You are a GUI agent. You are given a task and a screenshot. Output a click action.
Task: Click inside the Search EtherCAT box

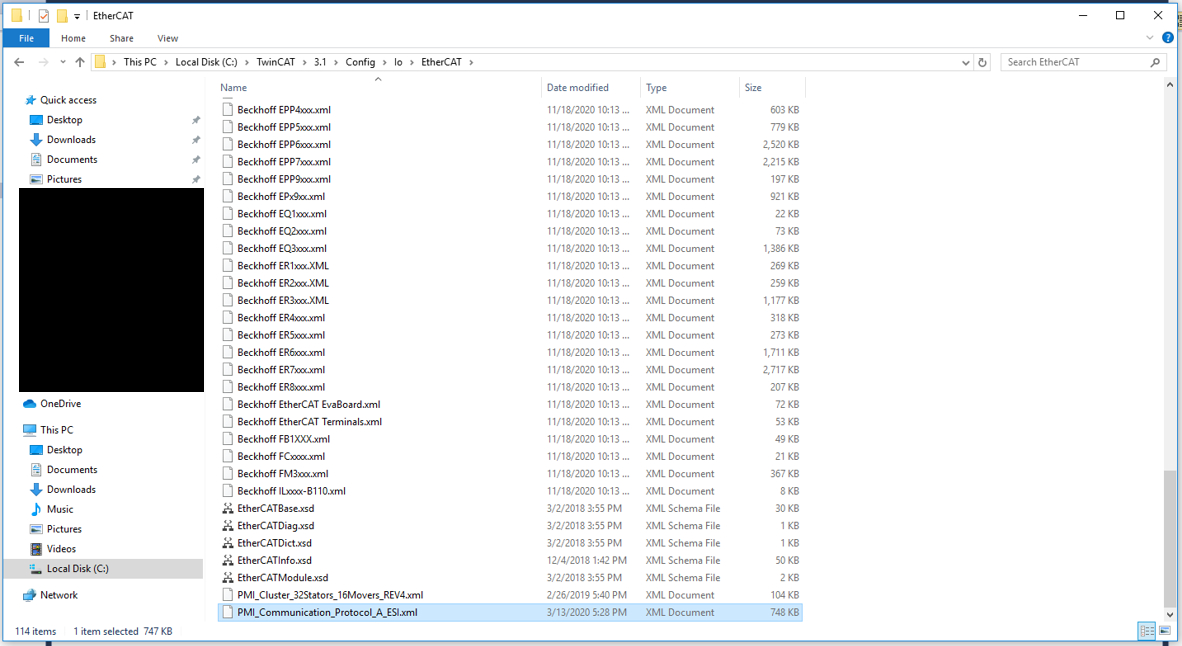(x=1075, y=62)
